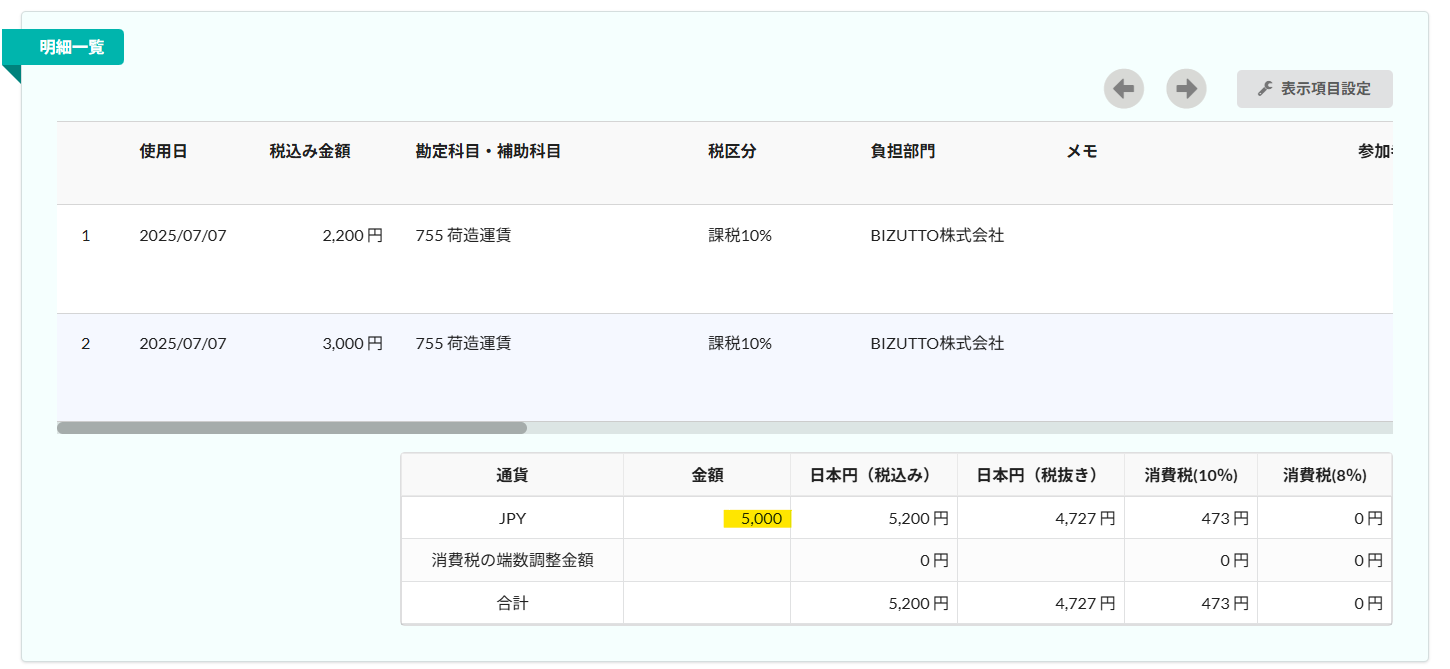Click the horizontal scrollbar thumb under the table

292,428
